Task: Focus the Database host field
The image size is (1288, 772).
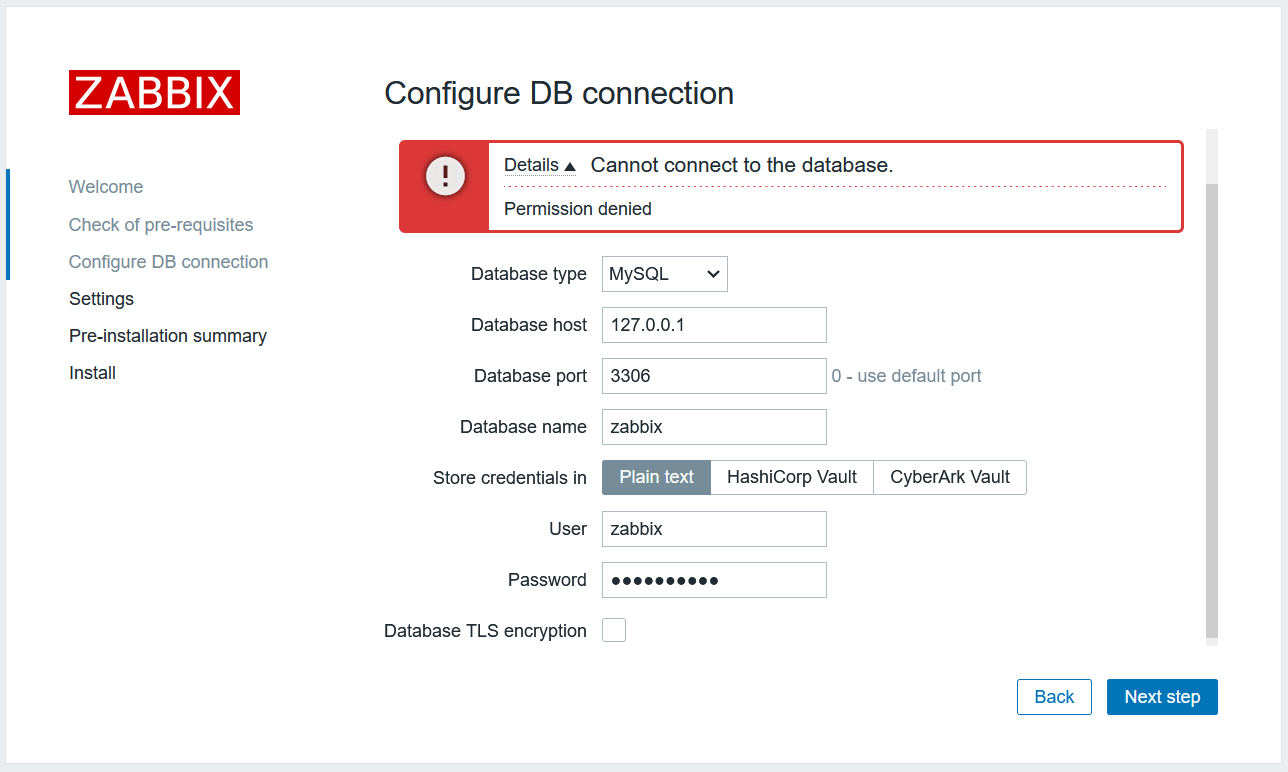Action: pos(714,325)
